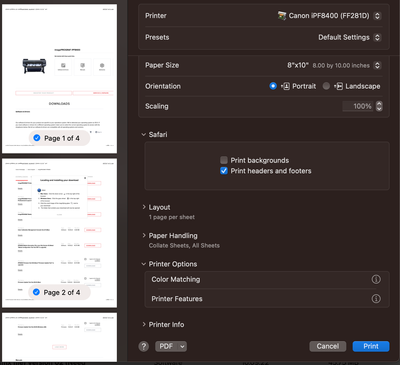Select the page 2 preview thumbnail

[59, 233]
